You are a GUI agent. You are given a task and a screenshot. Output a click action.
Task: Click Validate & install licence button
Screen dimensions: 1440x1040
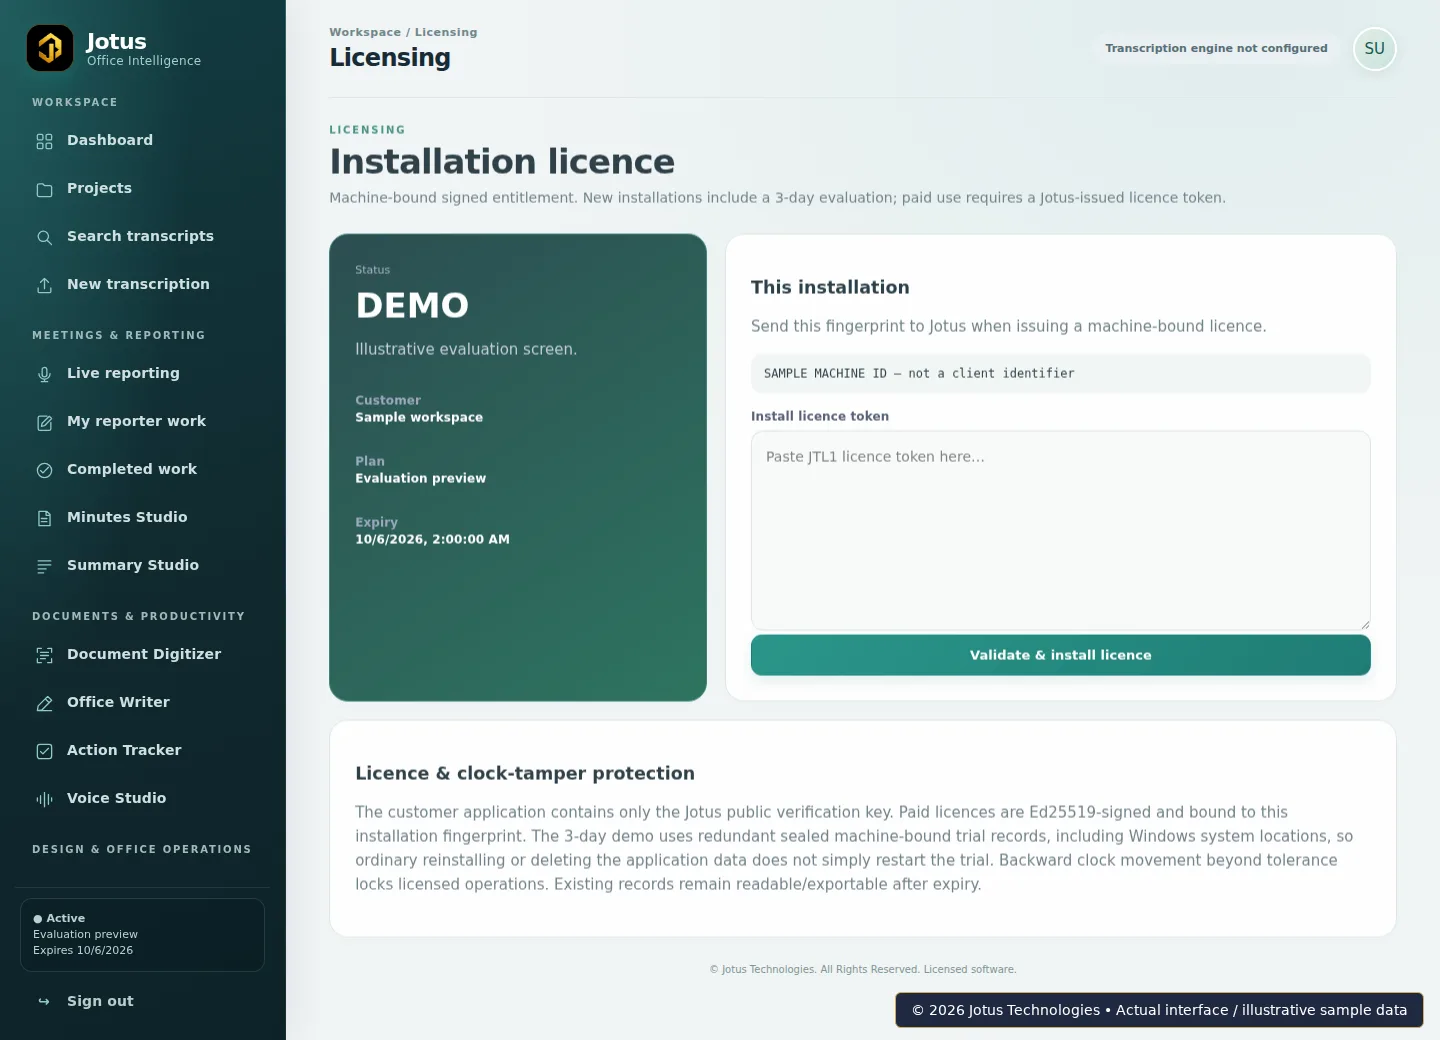pyautogui.click(x=1060, y=655)
